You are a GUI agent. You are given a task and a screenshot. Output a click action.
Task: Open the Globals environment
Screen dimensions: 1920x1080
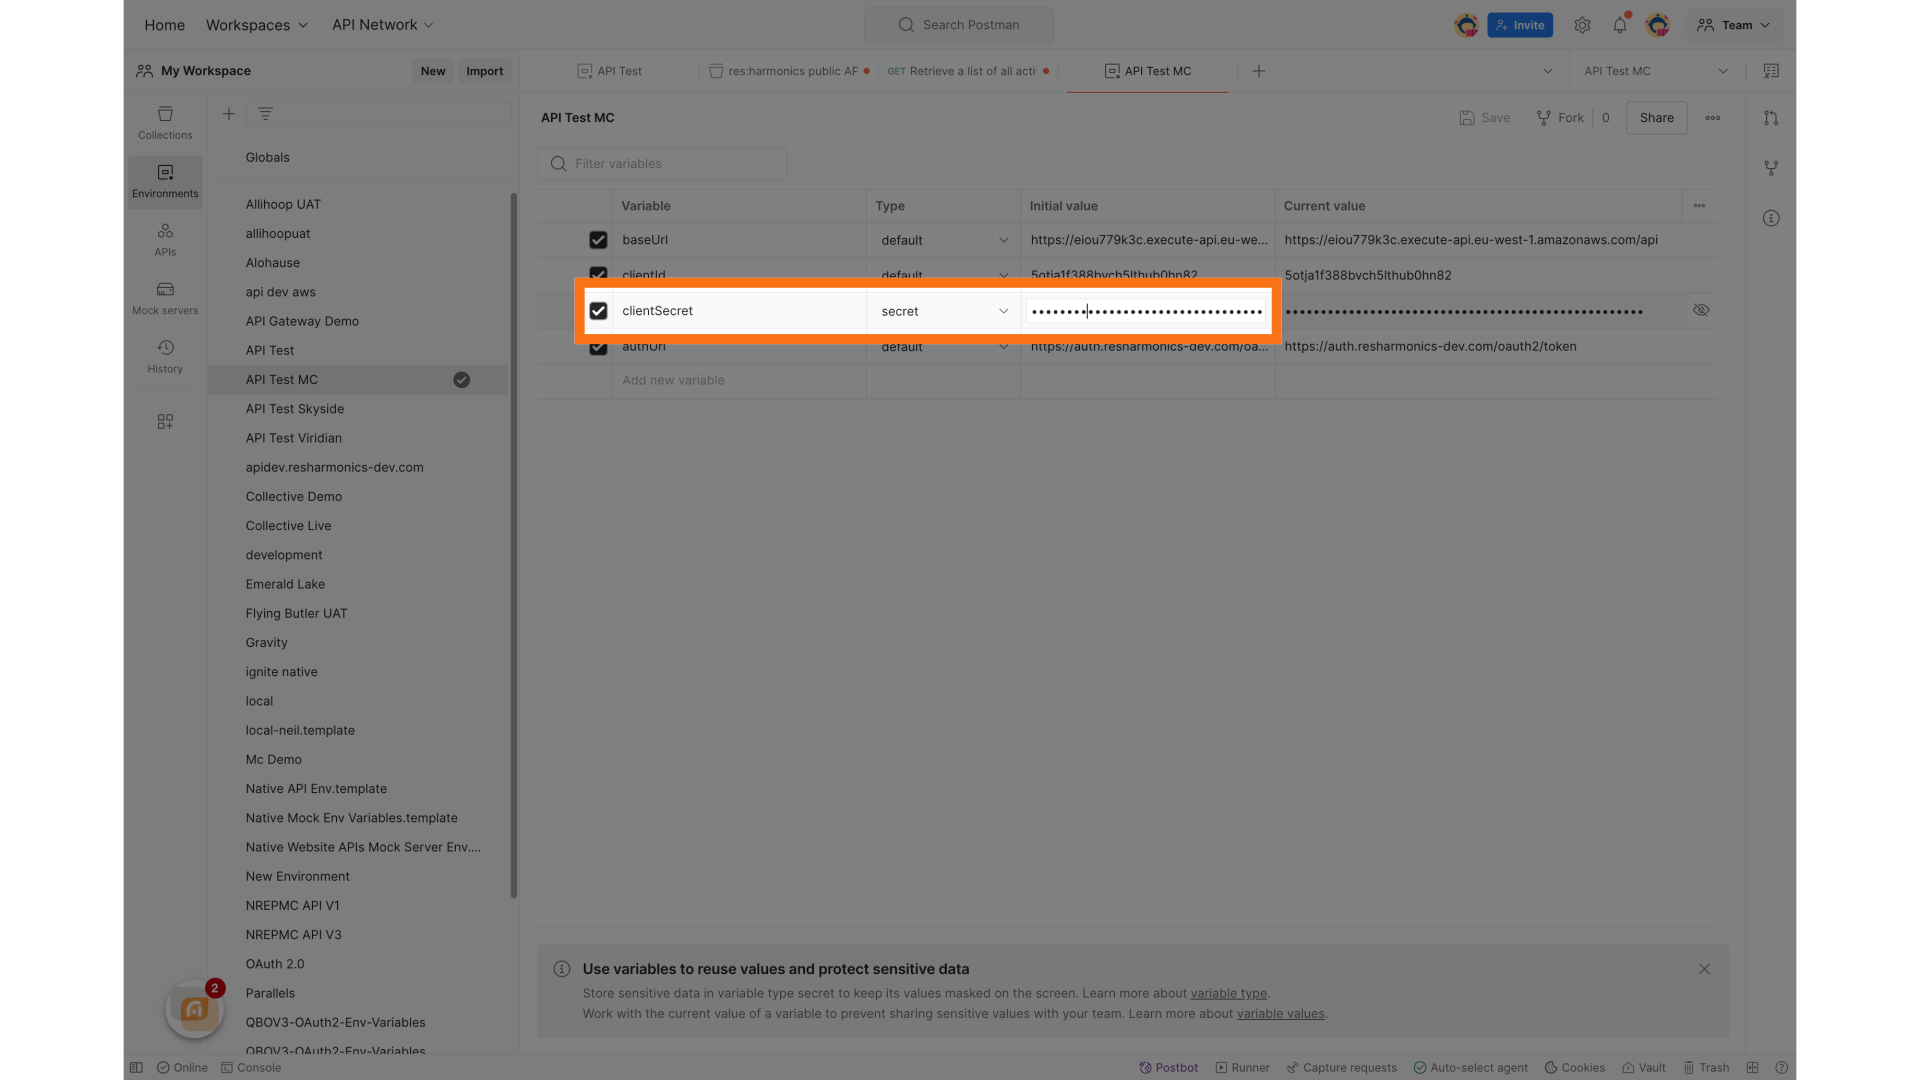(x=267, y=158)
